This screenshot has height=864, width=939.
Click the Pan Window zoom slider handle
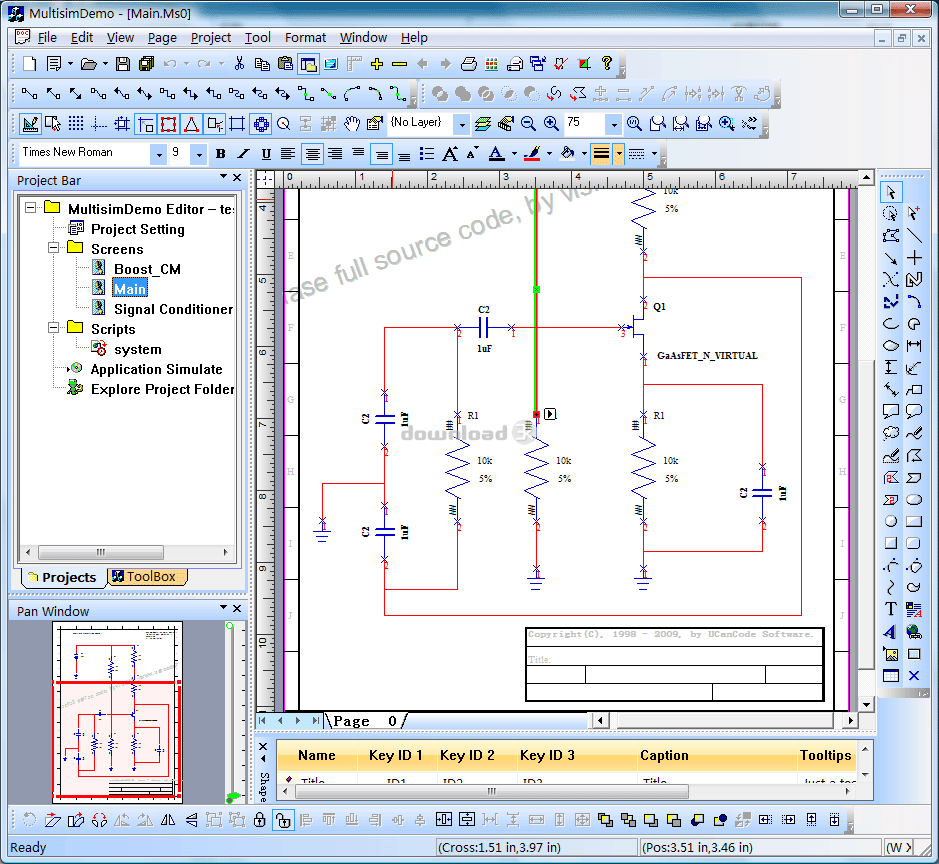(x=232, y=797)
